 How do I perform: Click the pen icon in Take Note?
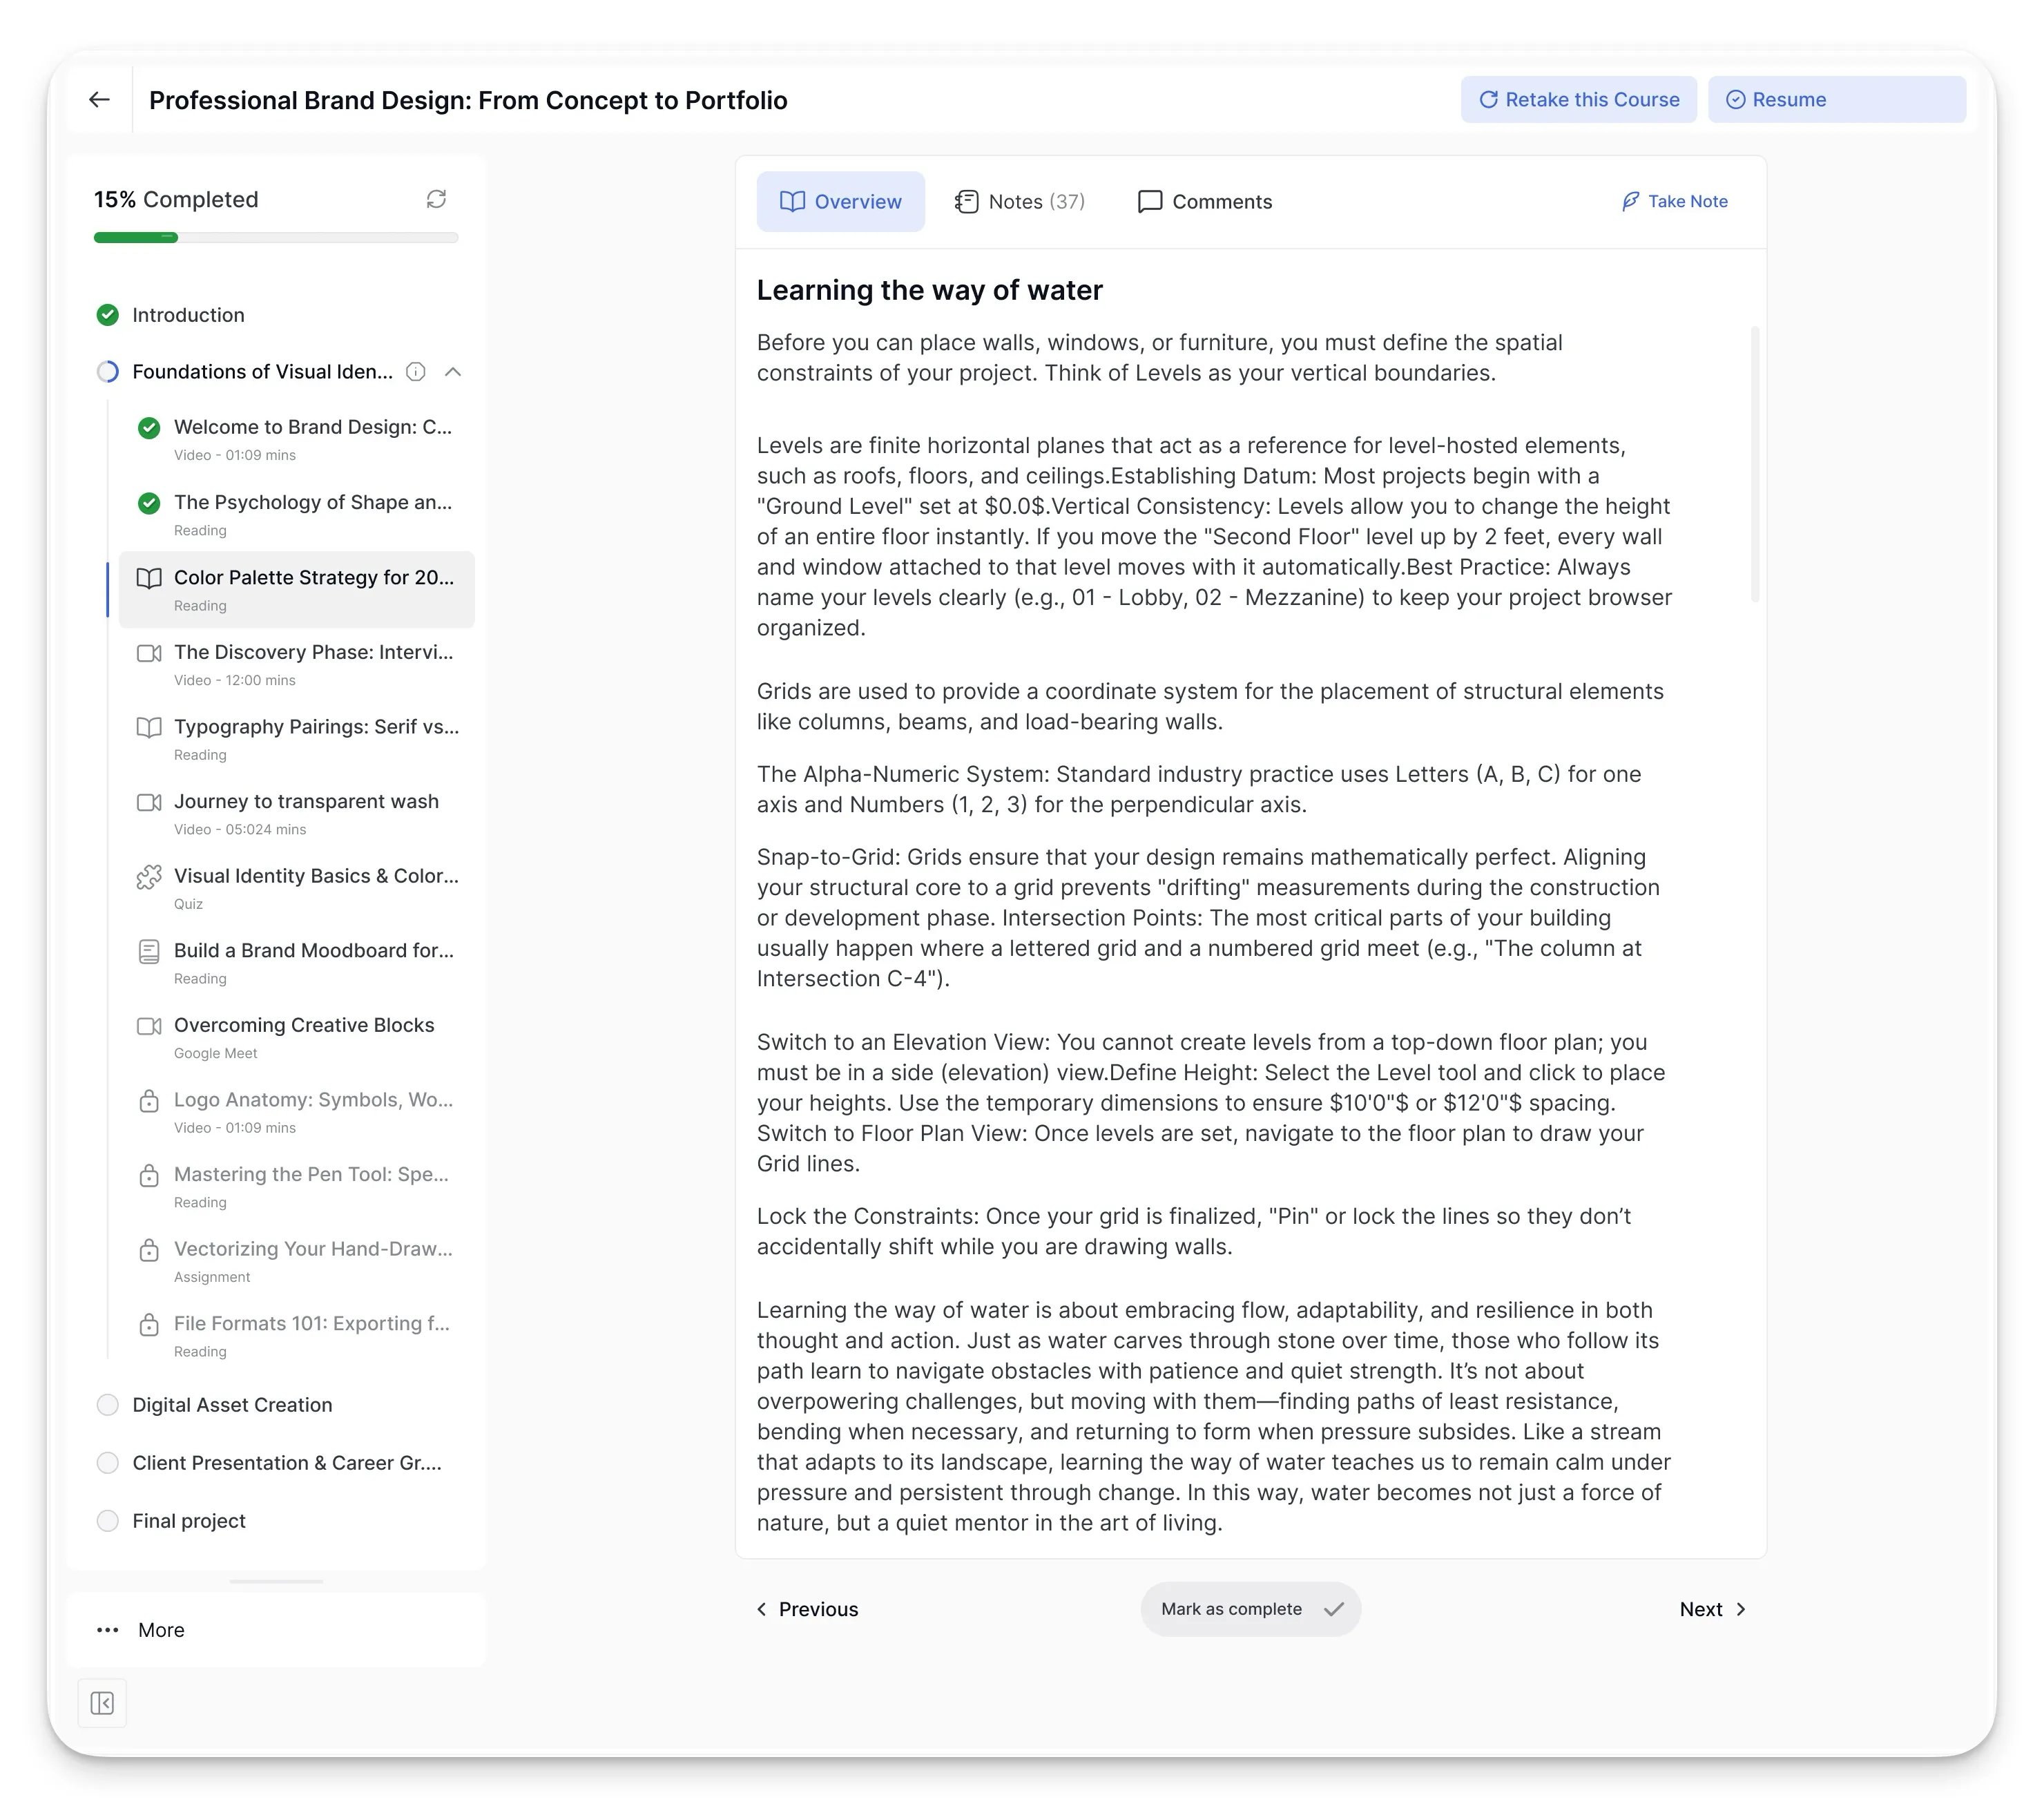pos(1630,201)
